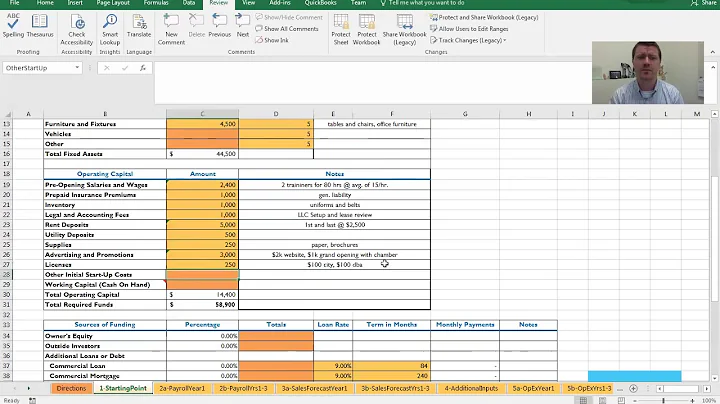
Task: Click the Share button
Action: point(703,3)
